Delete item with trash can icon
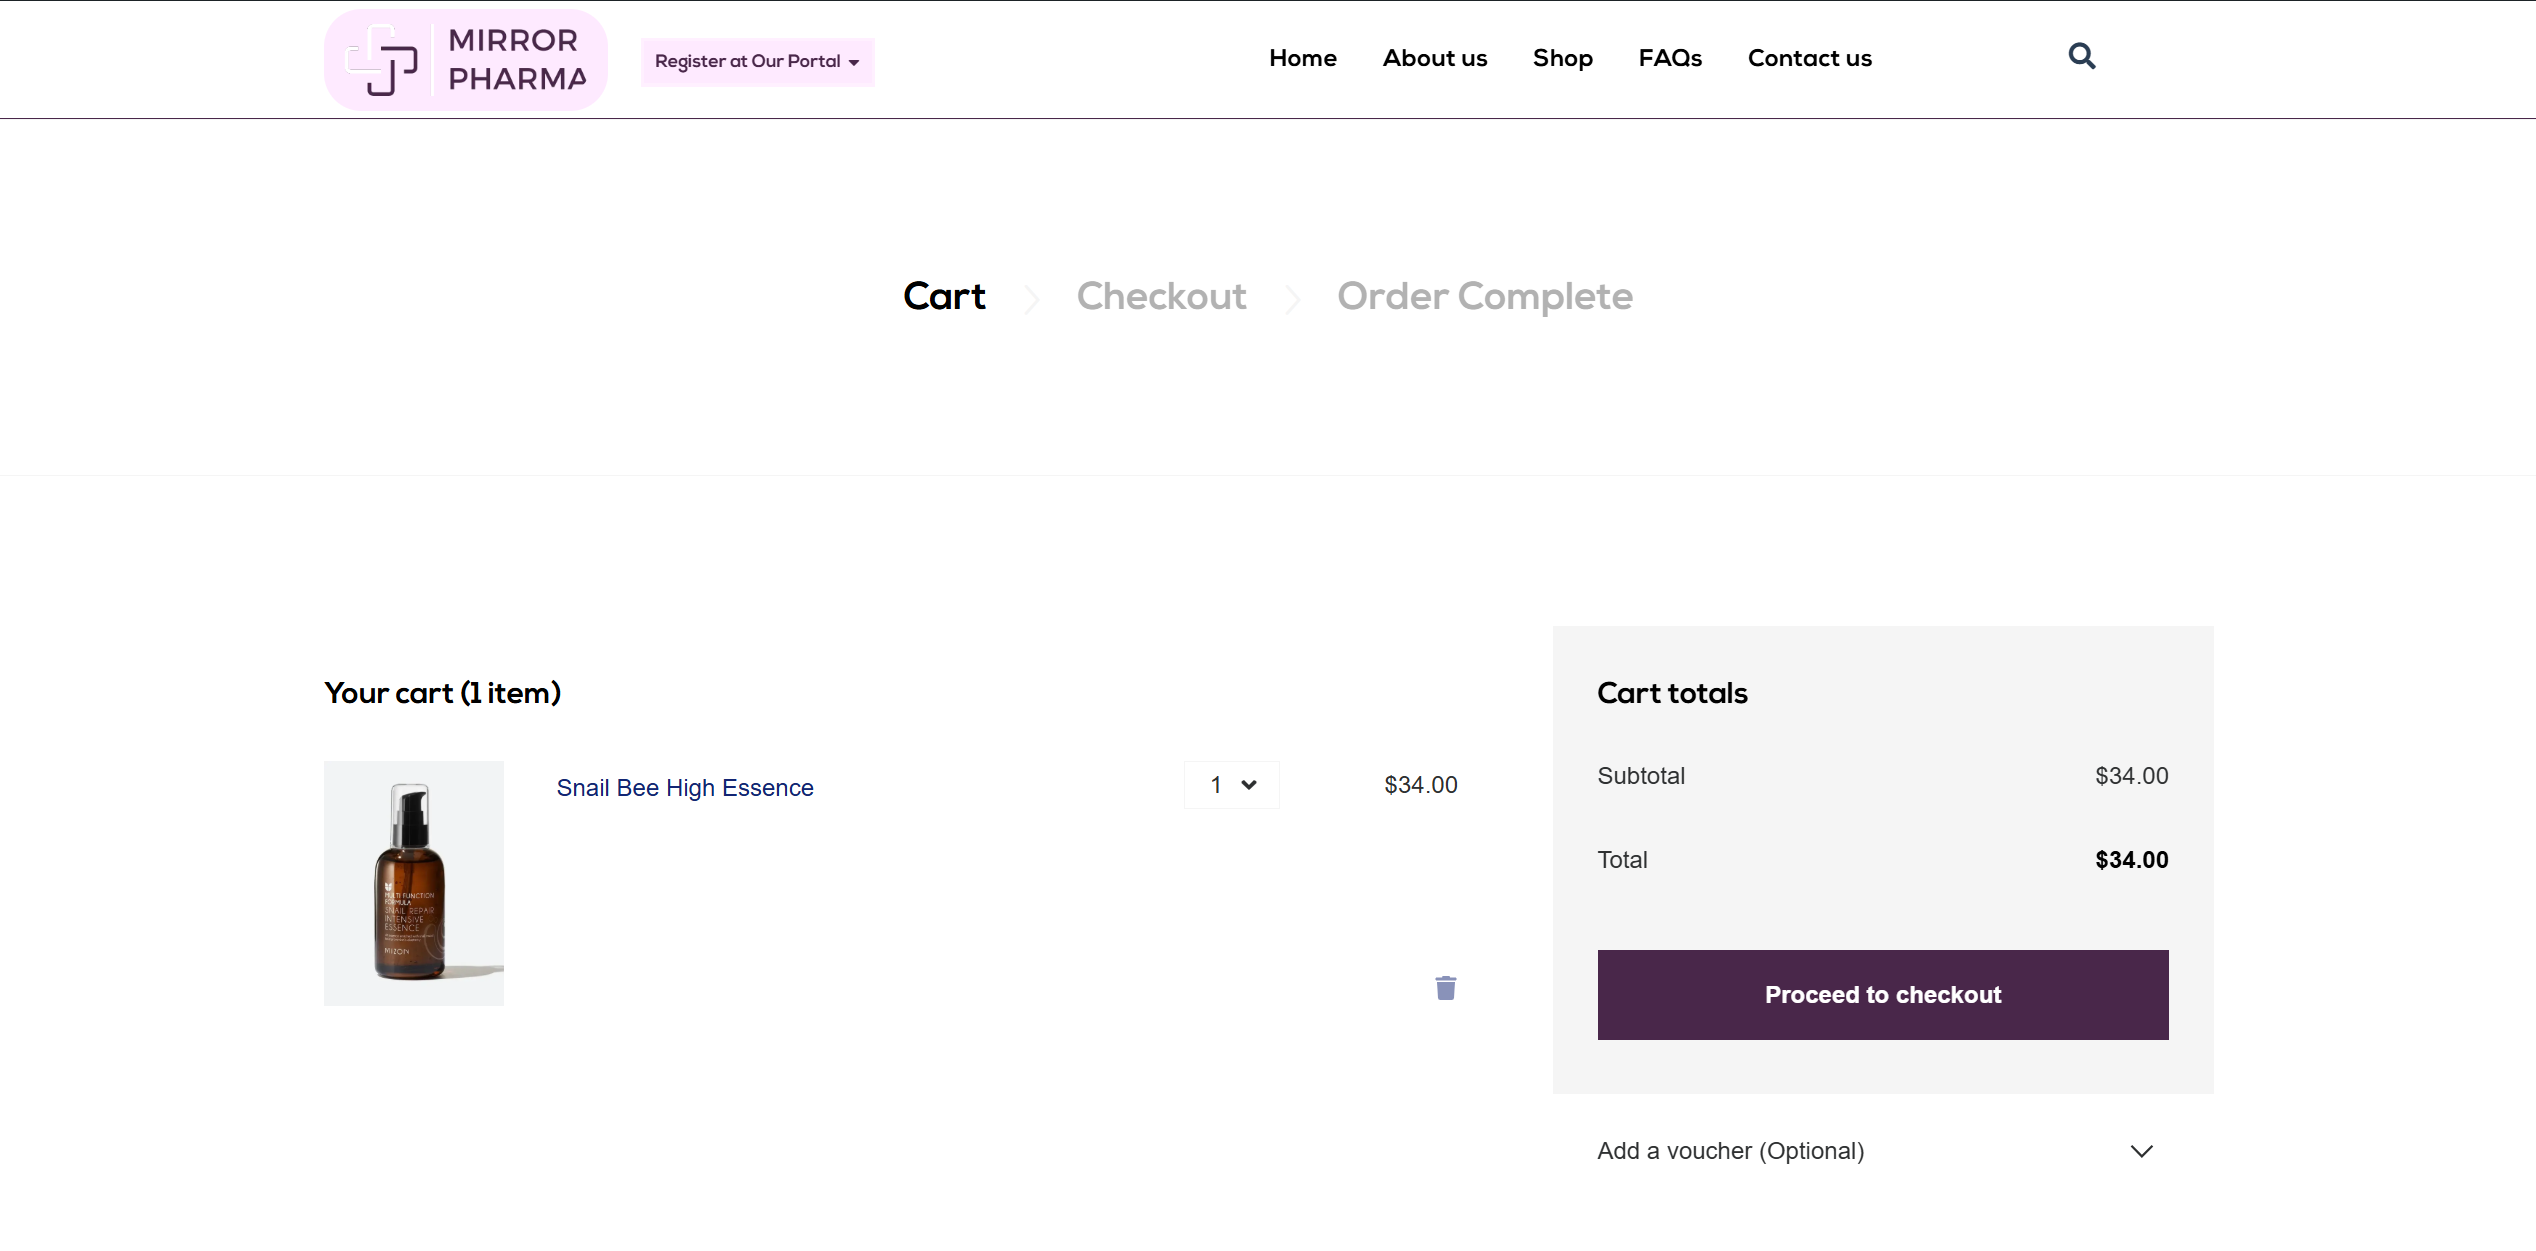 coord(1445,988)
